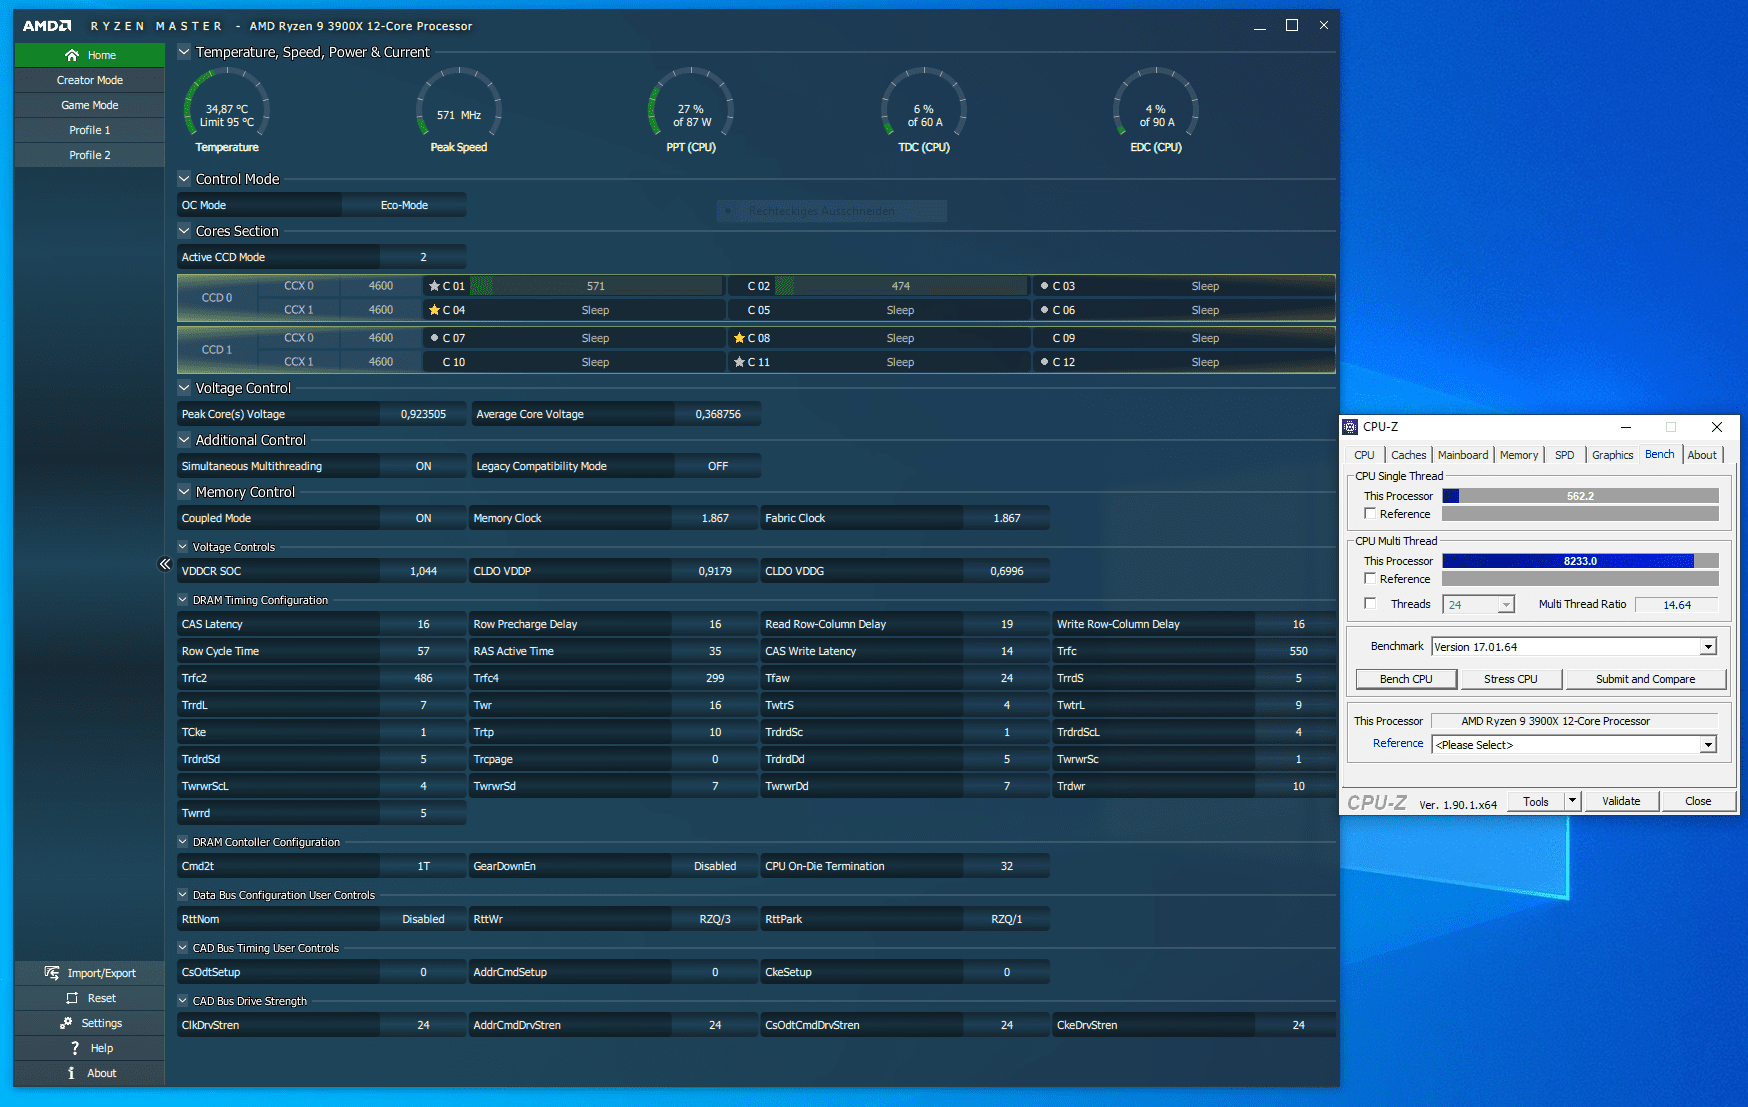
Task: Select Game Mode in the sidebar
Action: coord(90,105)
